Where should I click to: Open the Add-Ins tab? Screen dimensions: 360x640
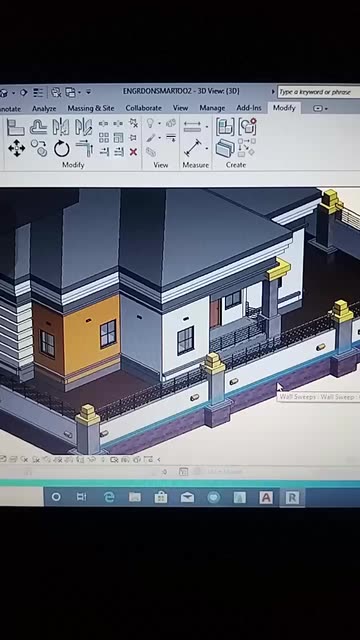[249, 108]
